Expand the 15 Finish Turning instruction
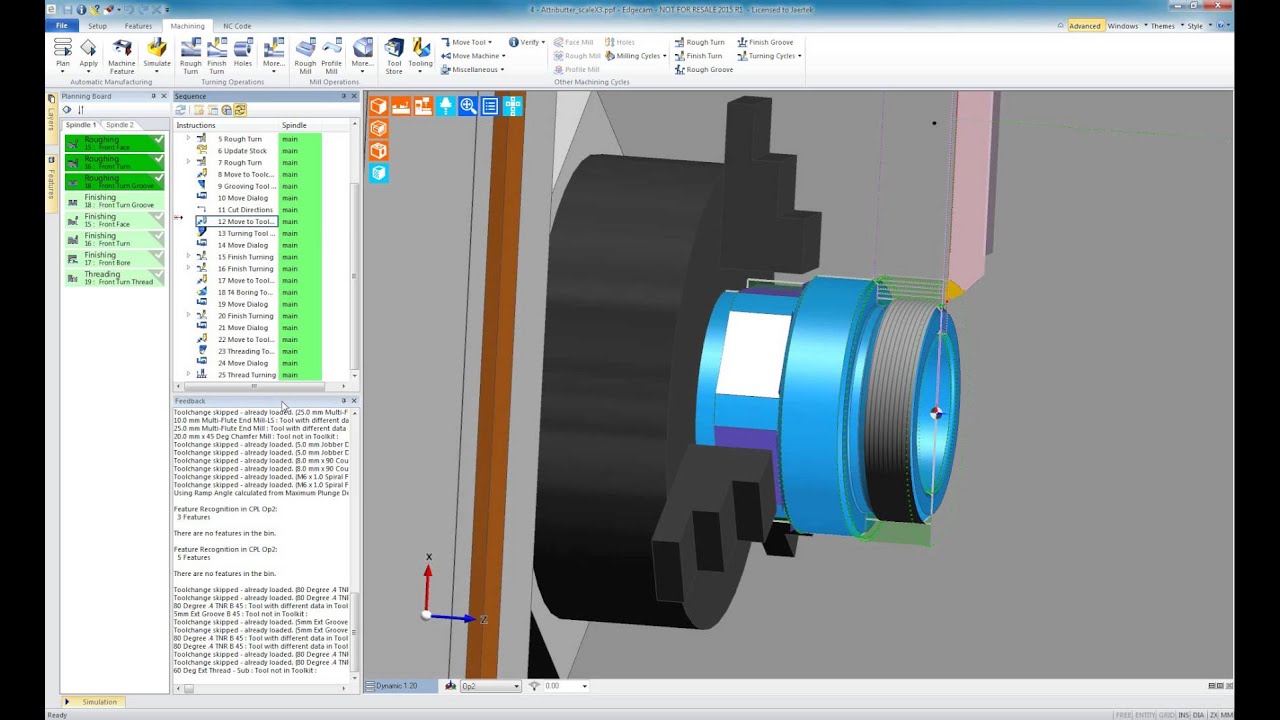The width and height of the screenshot is (1280, 720). tap(188, 257)
